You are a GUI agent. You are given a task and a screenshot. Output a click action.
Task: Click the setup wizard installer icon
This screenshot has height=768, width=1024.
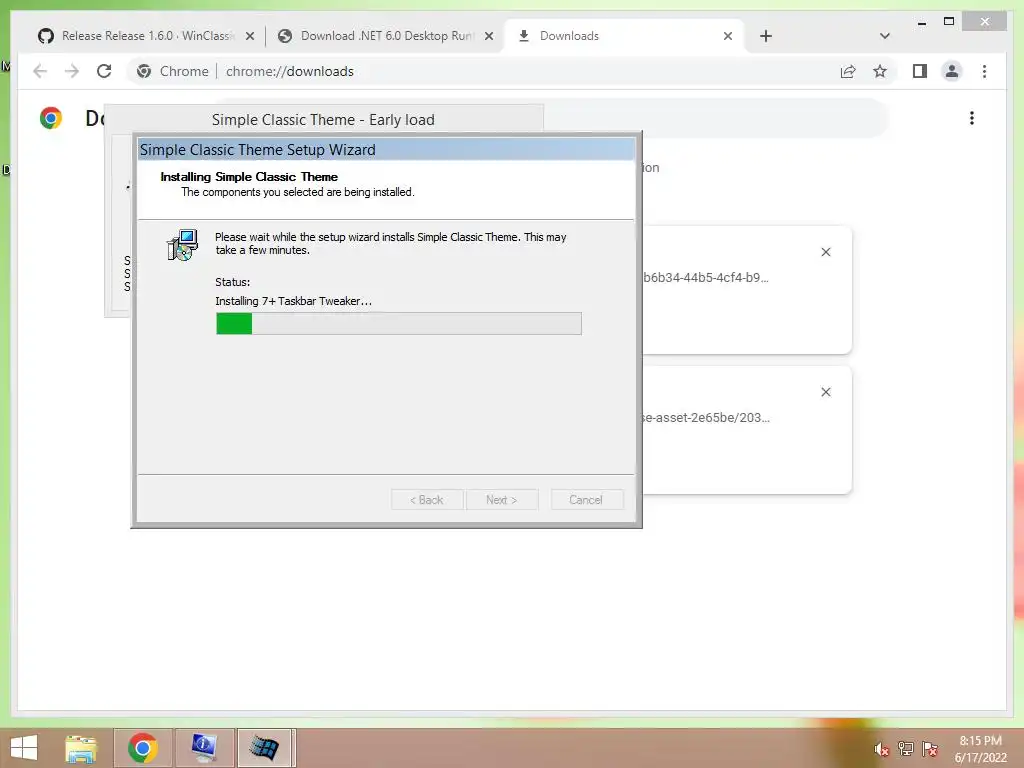(x=182, y=245)
